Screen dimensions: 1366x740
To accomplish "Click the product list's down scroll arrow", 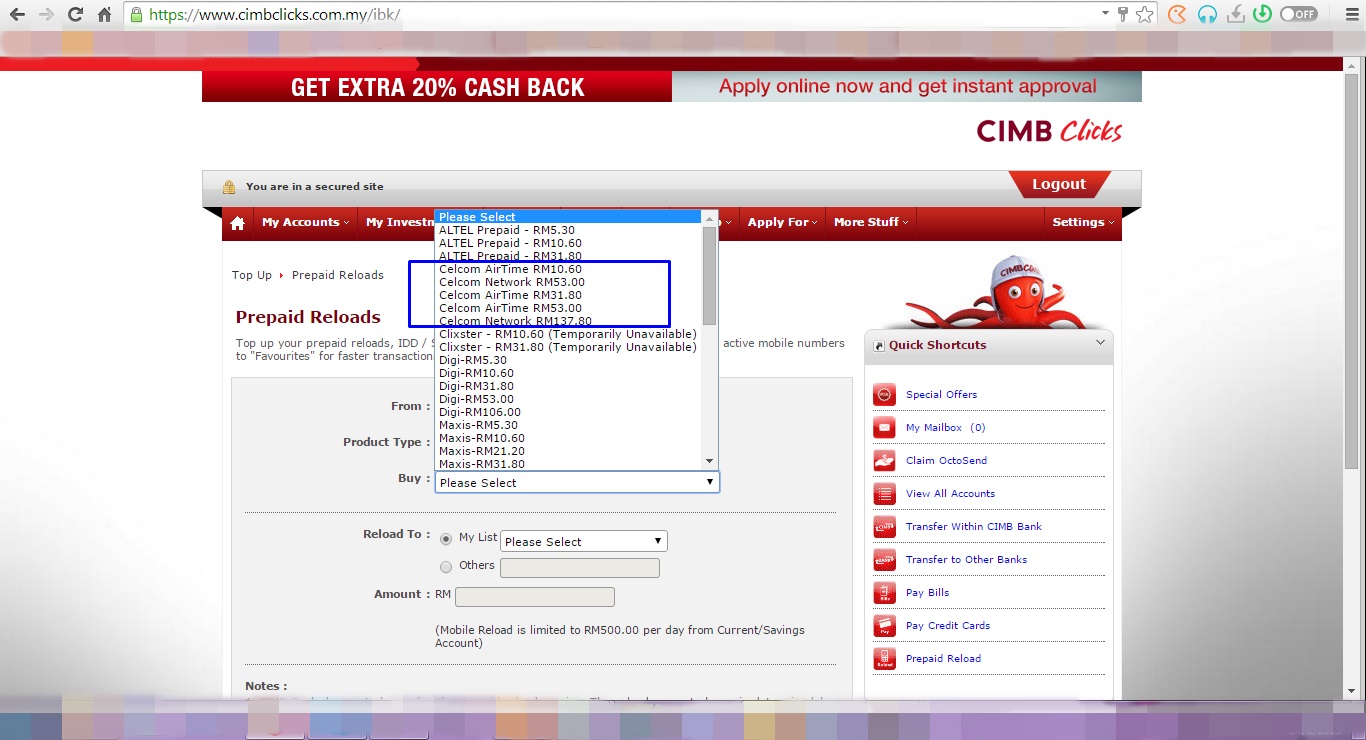I will 710,461.
